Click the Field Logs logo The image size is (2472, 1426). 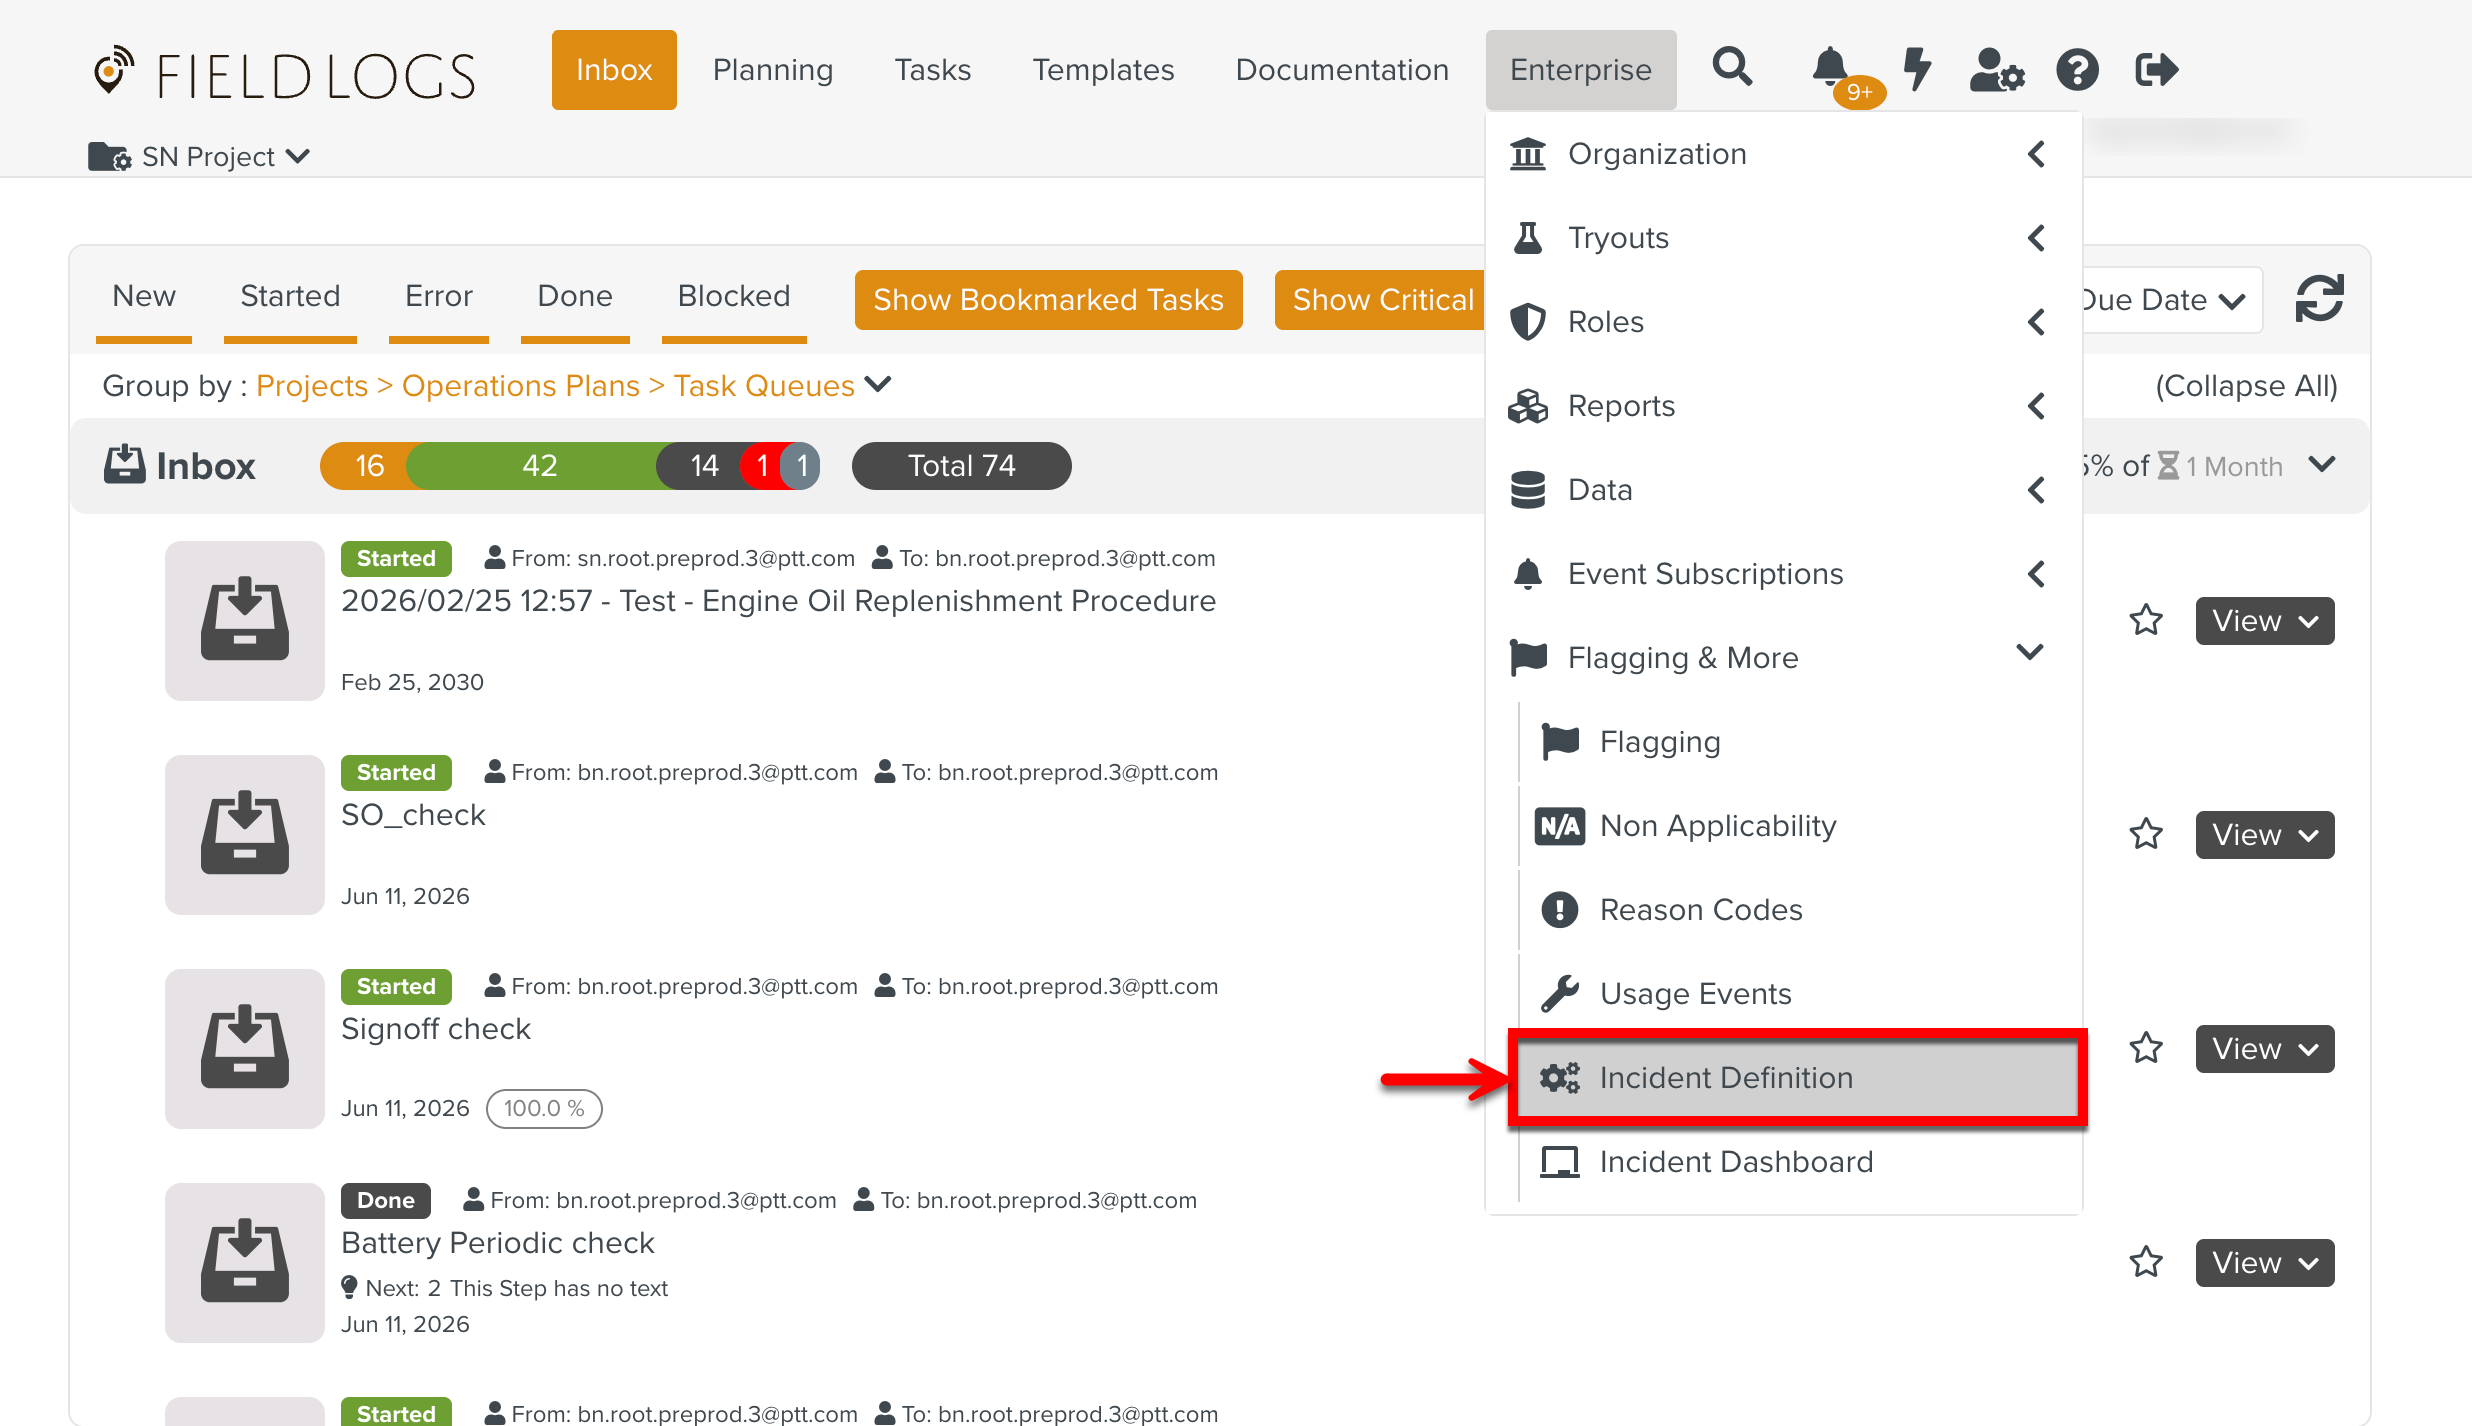coord(284,74)
